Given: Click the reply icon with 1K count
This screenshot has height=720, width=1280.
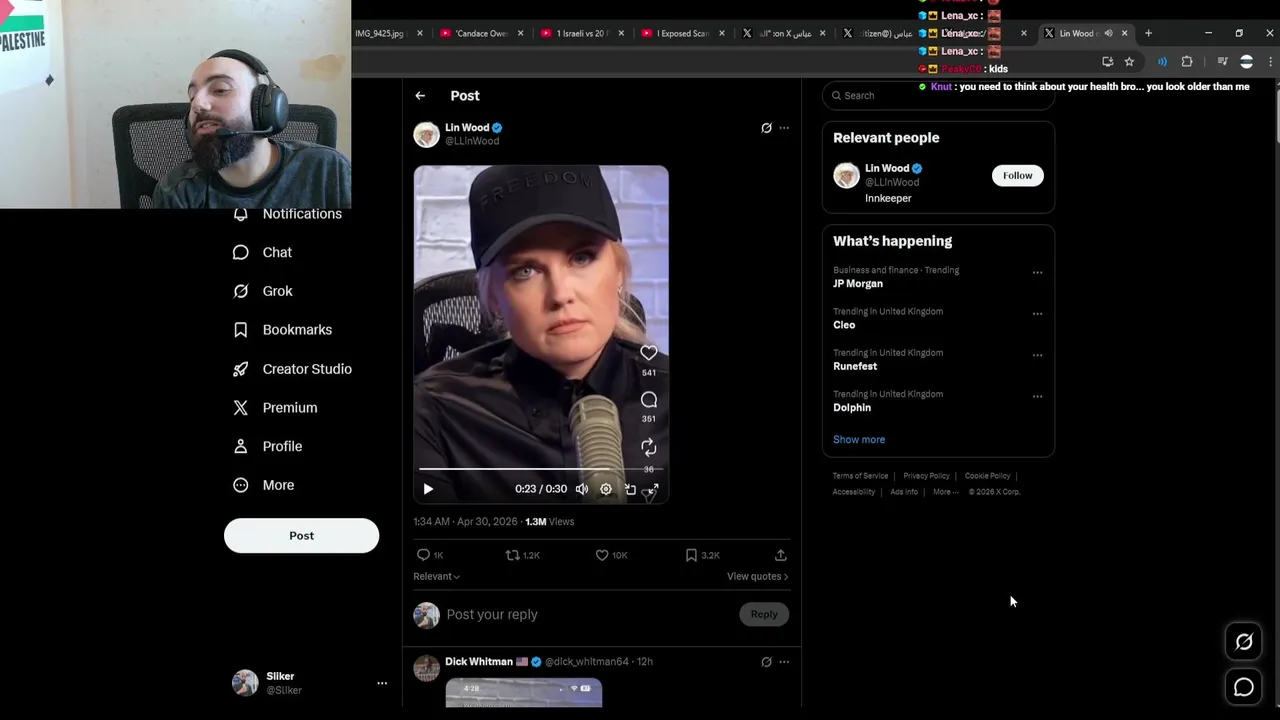Looking at the screenshot, I should point(430,555).
